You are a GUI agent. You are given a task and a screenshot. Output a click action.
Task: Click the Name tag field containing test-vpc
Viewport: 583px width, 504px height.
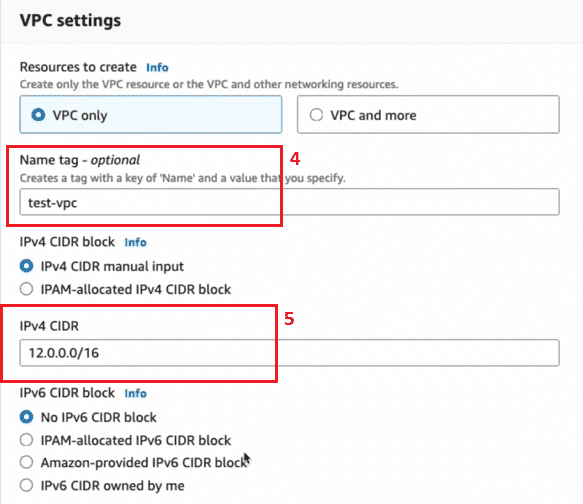[289, 202]
